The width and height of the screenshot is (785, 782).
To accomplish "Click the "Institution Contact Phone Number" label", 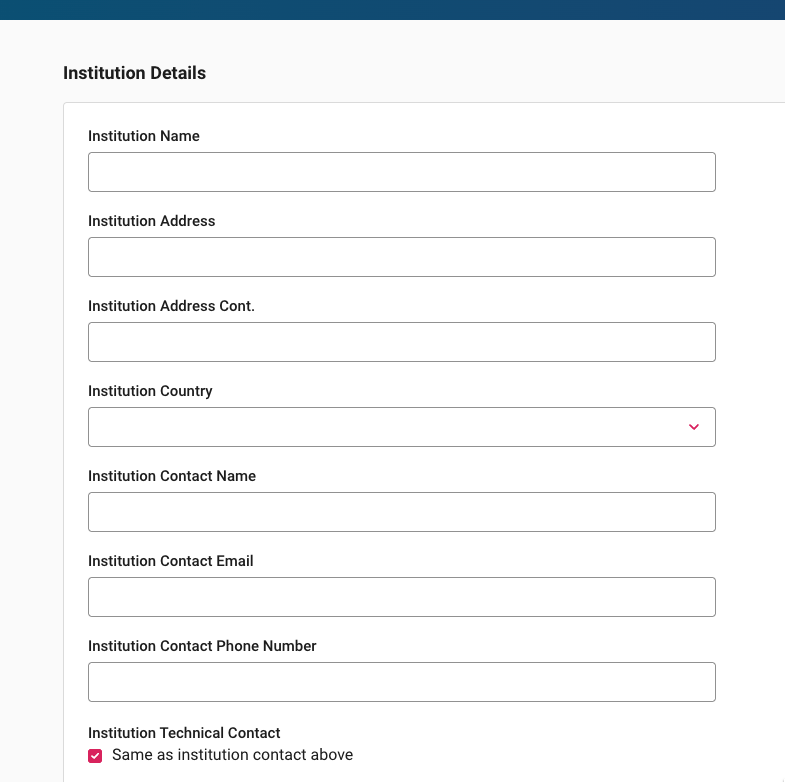I will tap(202, 646).
